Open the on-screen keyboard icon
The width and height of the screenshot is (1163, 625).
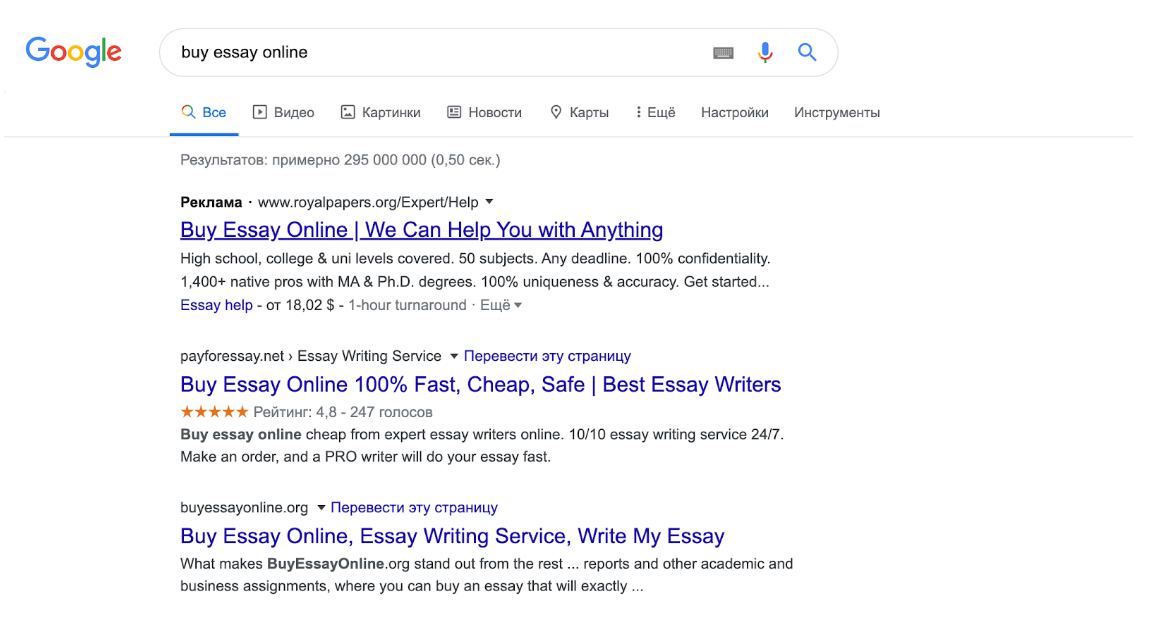pyautogui.click(x=723, y=53)
